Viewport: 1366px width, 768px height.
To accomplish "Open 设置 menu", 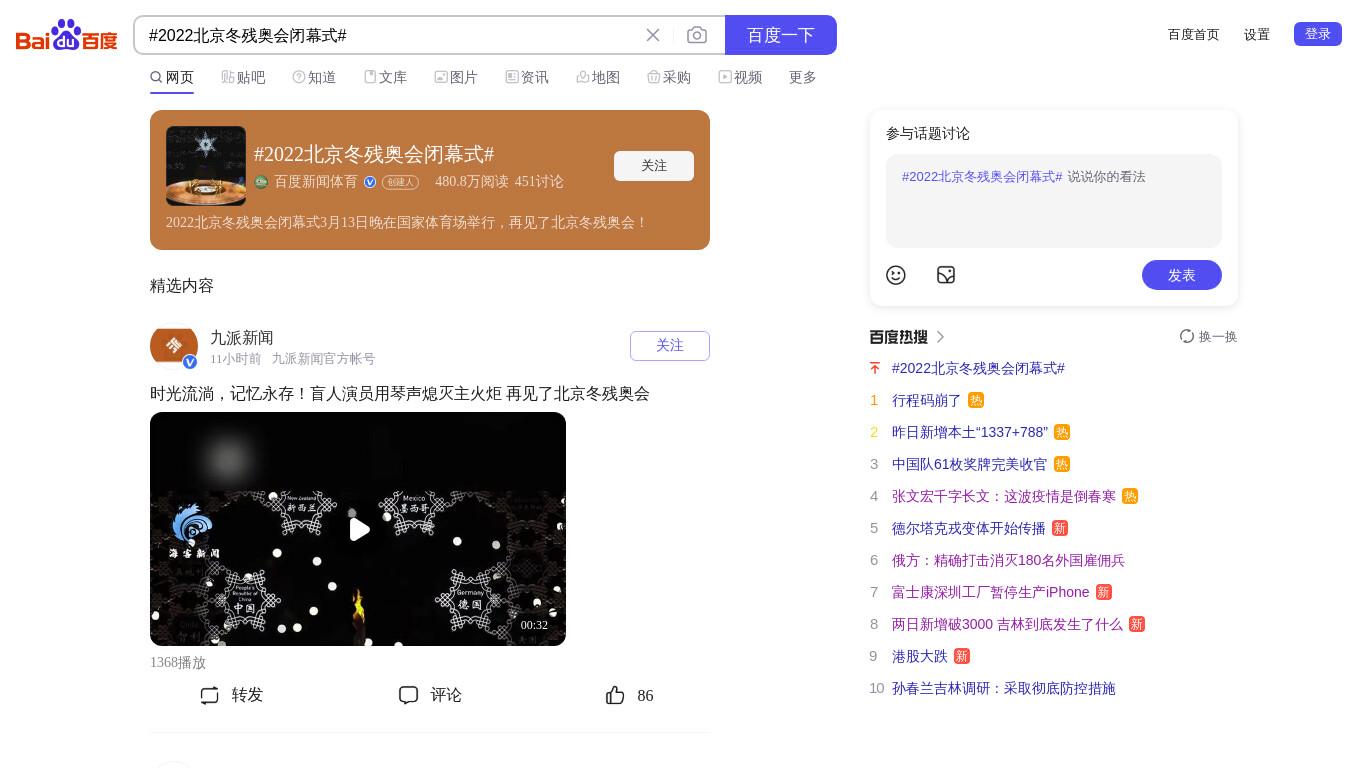I will pos(1257,34).
